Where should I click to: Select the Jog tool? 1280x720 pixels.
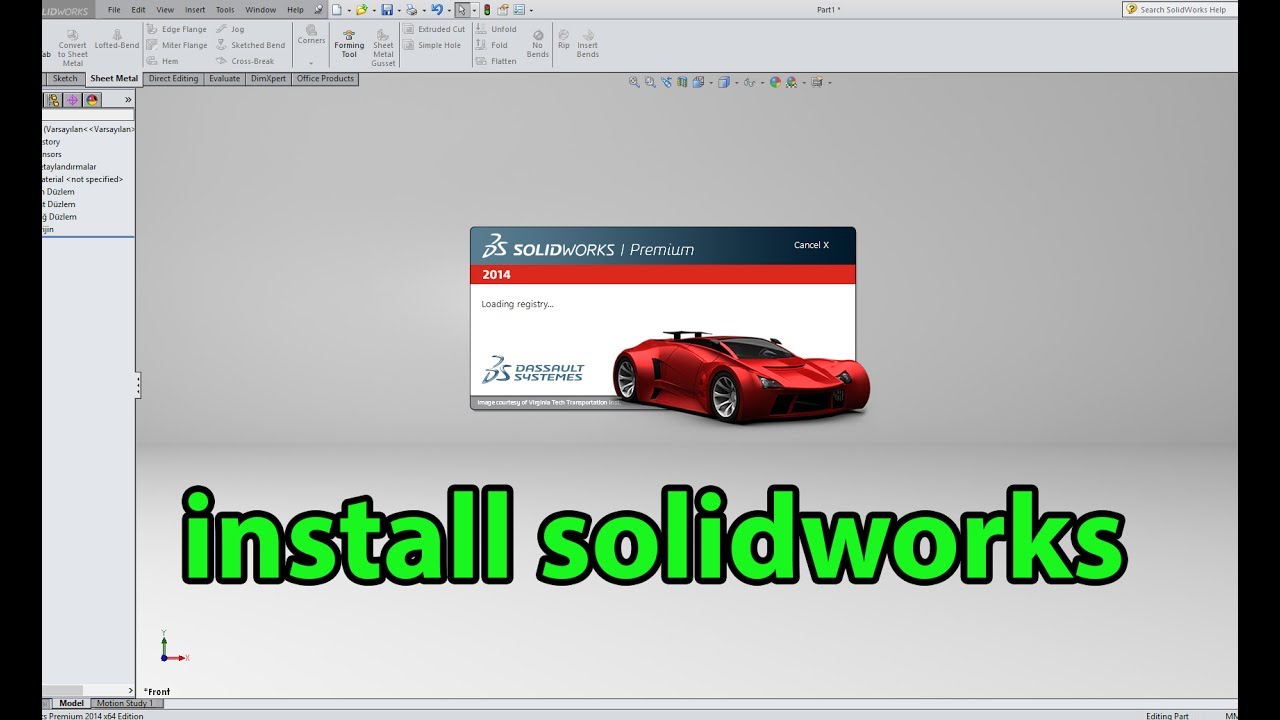pos(230,29)
